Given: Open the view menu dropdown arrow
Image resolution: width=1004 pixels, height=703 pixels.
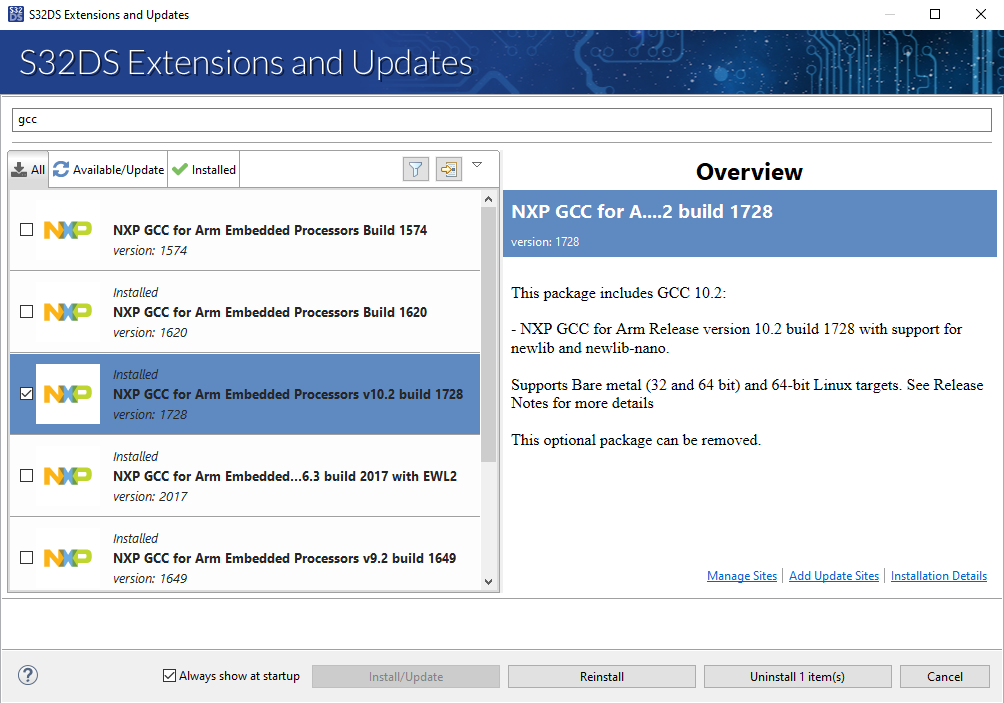Looking at the screenshot, I should pyautogui.click(x=477, y=165).
